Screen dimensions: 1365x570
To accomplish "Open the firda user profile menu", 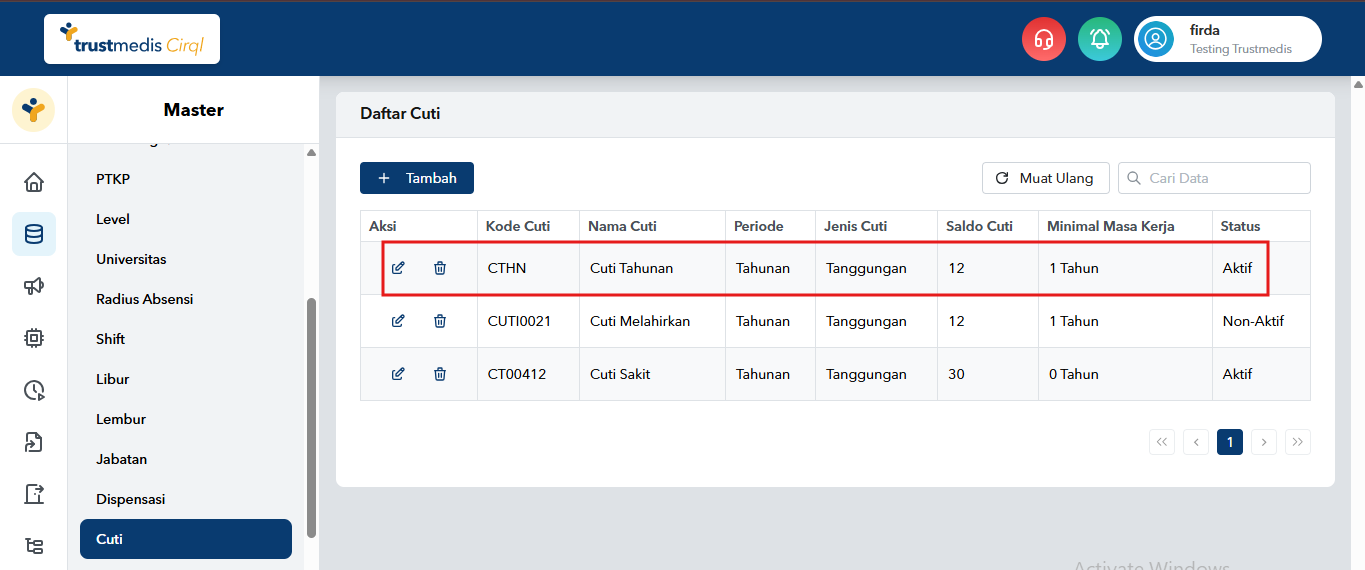I will 1228,39.
